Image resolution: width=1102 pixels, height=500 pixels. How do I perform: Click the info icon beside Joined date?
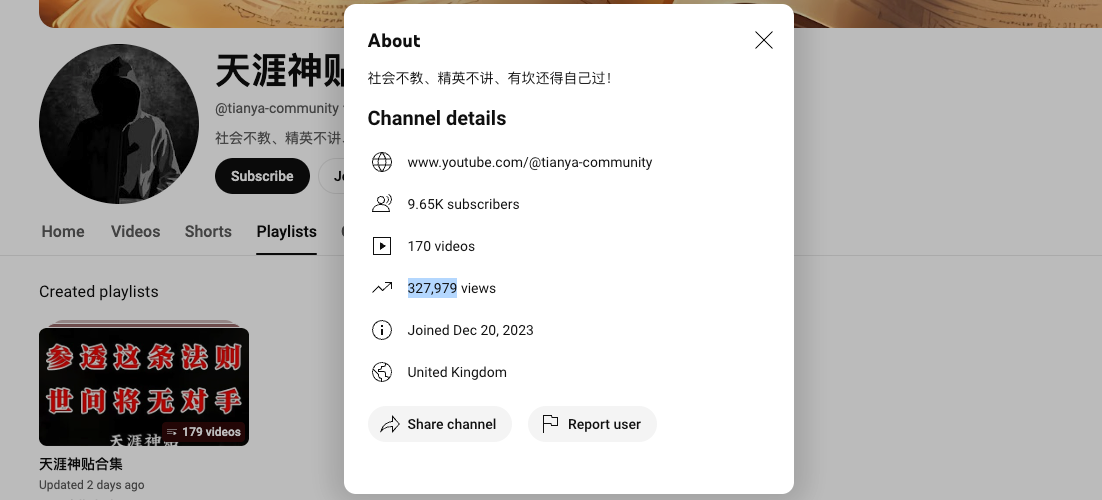pos(382,330)
